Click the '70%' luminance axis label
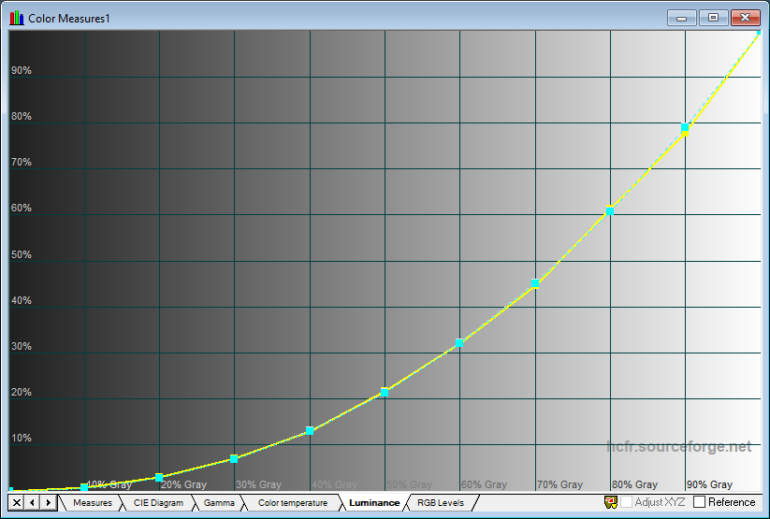The width and height of the screenshot is (770, 519). click(21, 162)
